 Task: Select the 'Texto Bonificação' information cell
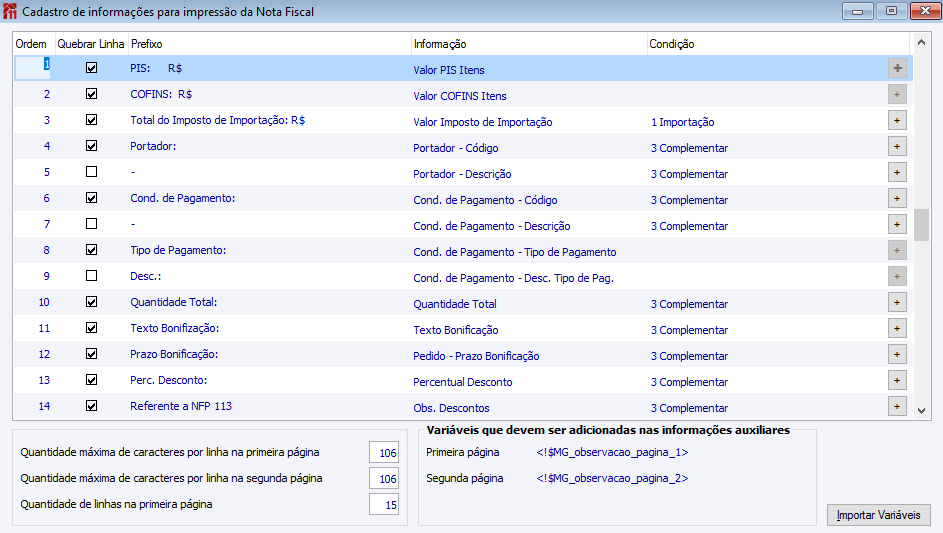point(455,330)
